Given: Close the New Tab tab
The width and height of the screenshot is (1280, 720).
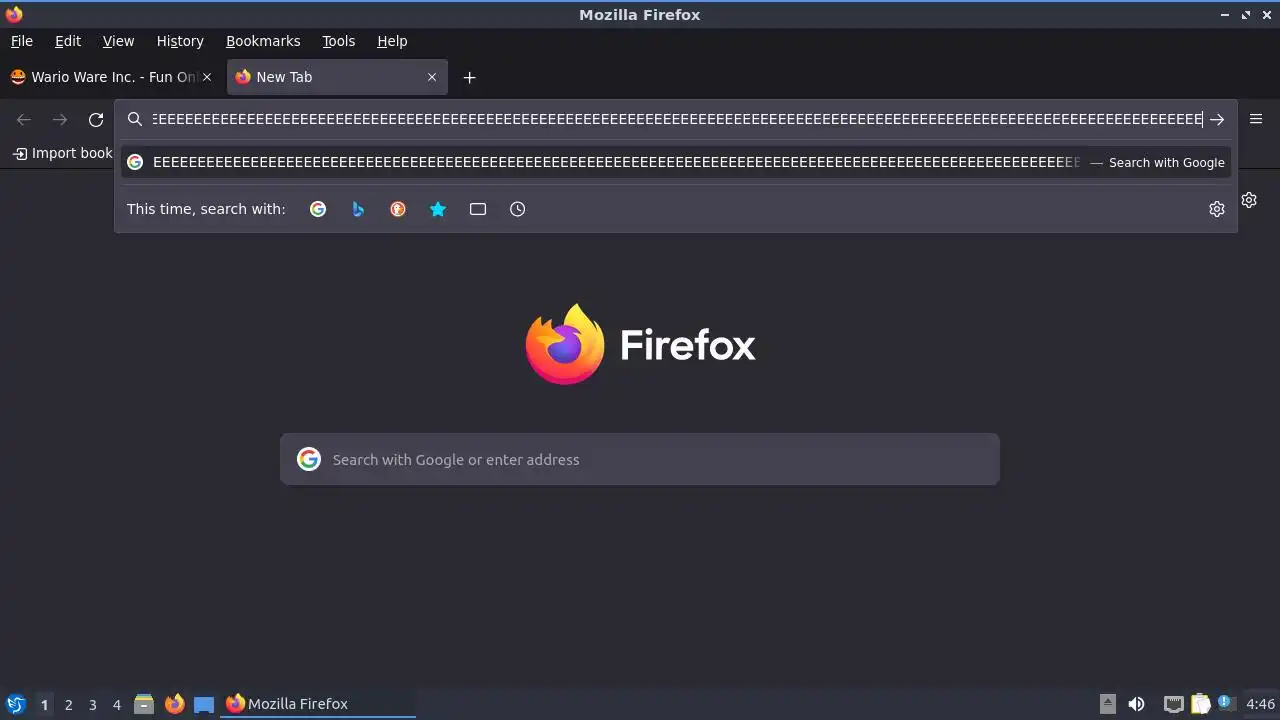Looking at the screenshot, I should click(432, 77).
